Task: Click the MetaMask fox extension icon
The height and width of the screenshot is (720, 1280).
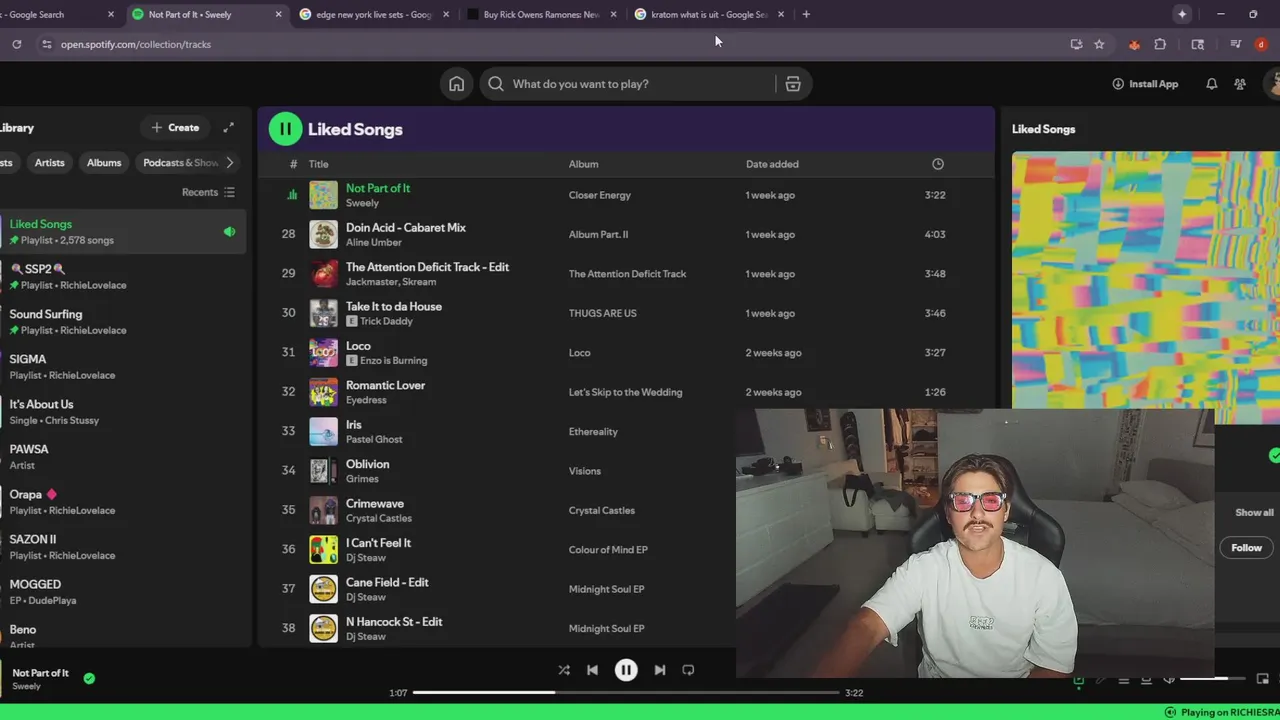Action: point(1134,44)
